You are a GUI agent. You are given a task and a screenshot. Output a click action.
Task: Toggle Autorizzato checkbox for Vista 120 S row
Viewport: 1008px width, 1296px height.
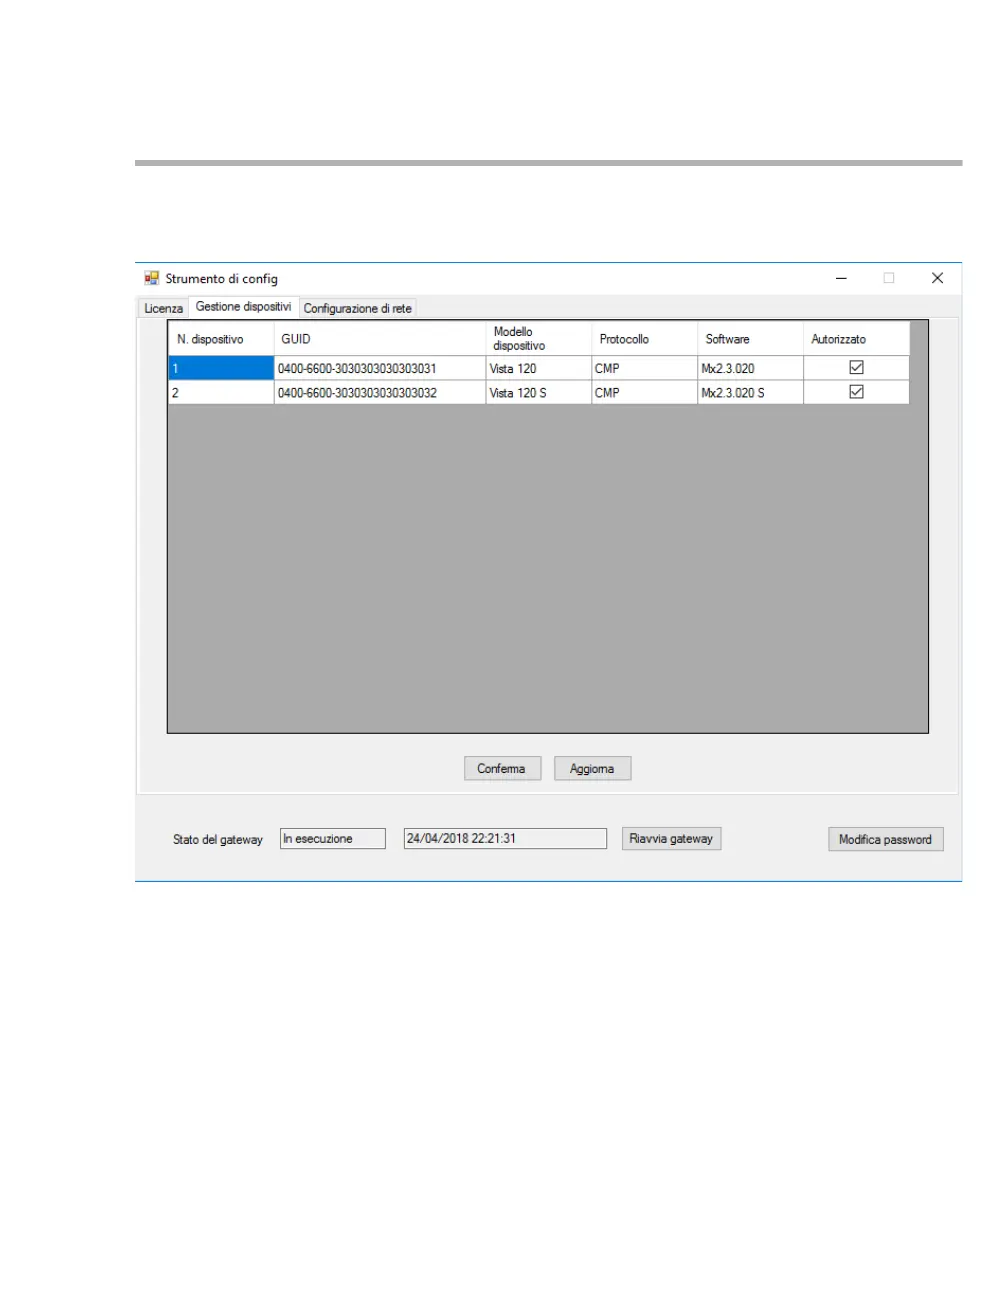[856, 392]
